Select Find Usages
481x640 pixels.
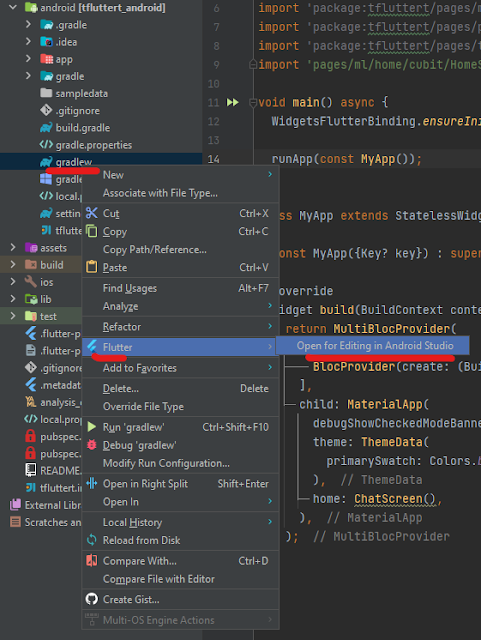point(180,288)
